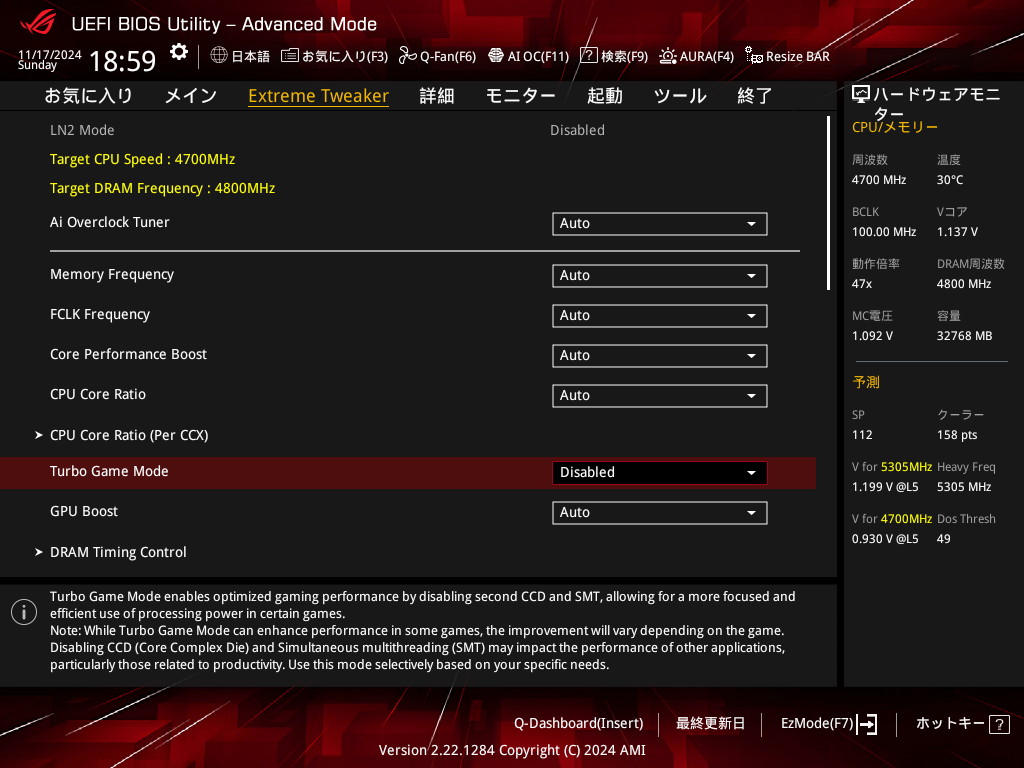Viewport: 1024px width, 768px height.
Task: Open Core Performance Boost dropdown
Action: tap(660, 355)
